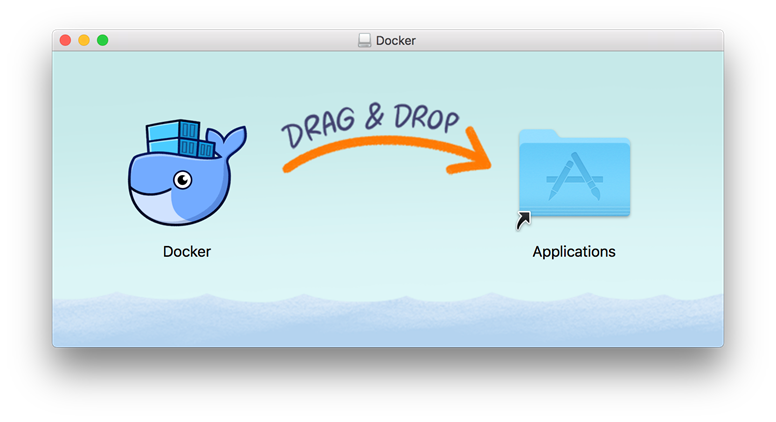The width and height of the screenshot is (776, 422).
Task: Close the Docker installer window
Action: [65, 40]
